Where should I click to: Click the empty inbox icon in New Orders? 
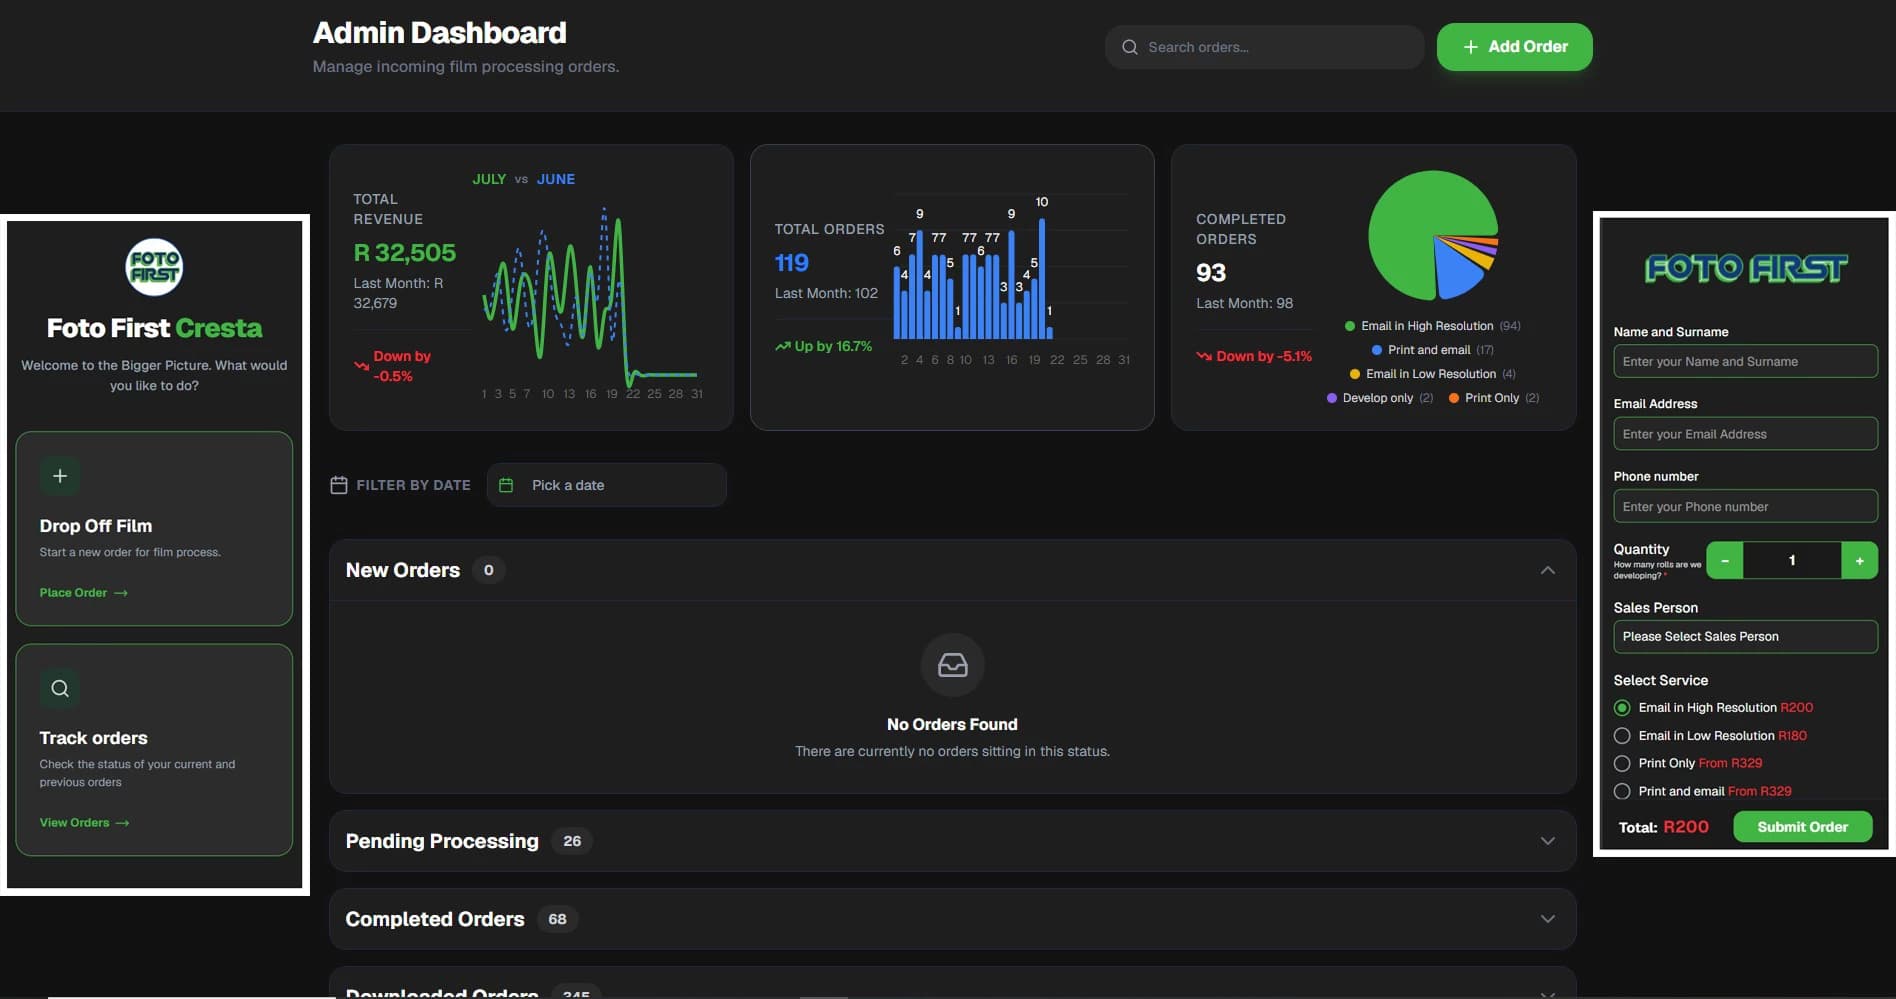coord(952,665)
